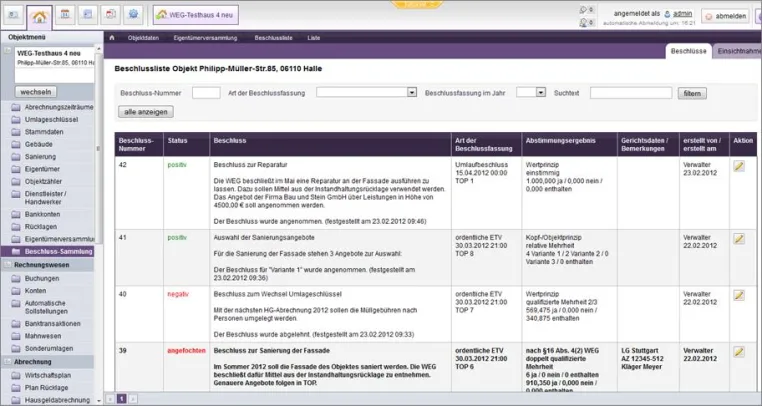Edit Beschluss 42 with pencil icon

point(739,166)
